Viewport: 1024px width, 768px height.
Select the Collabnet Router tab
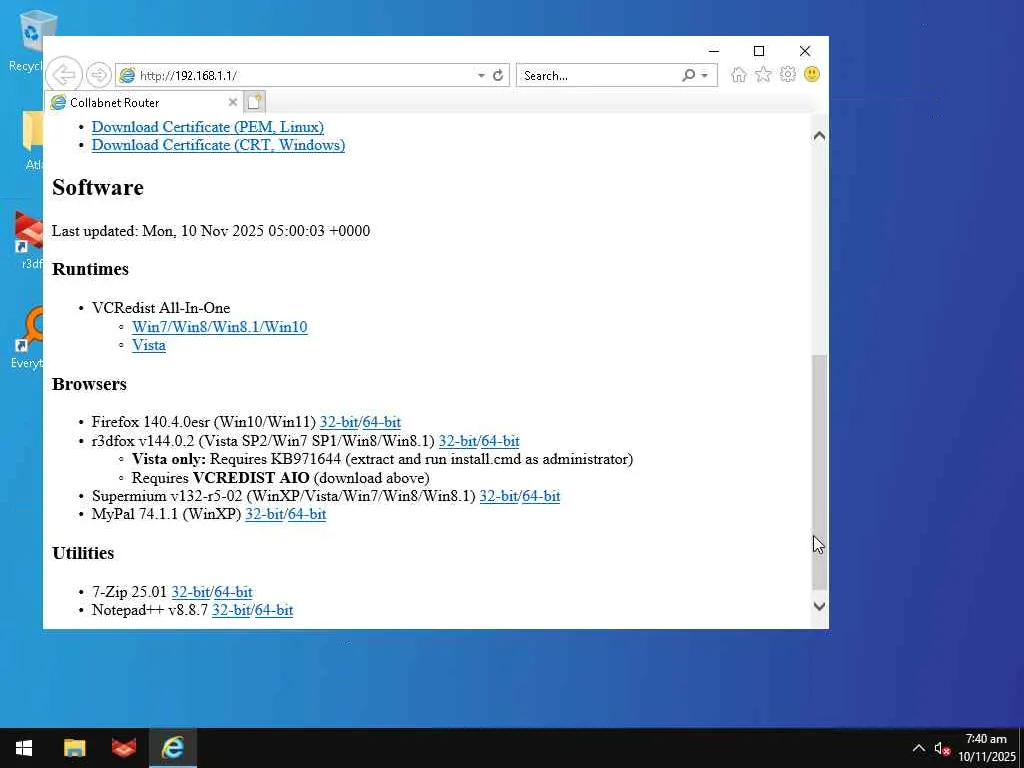pyautogui.click(x=144, y=103)
